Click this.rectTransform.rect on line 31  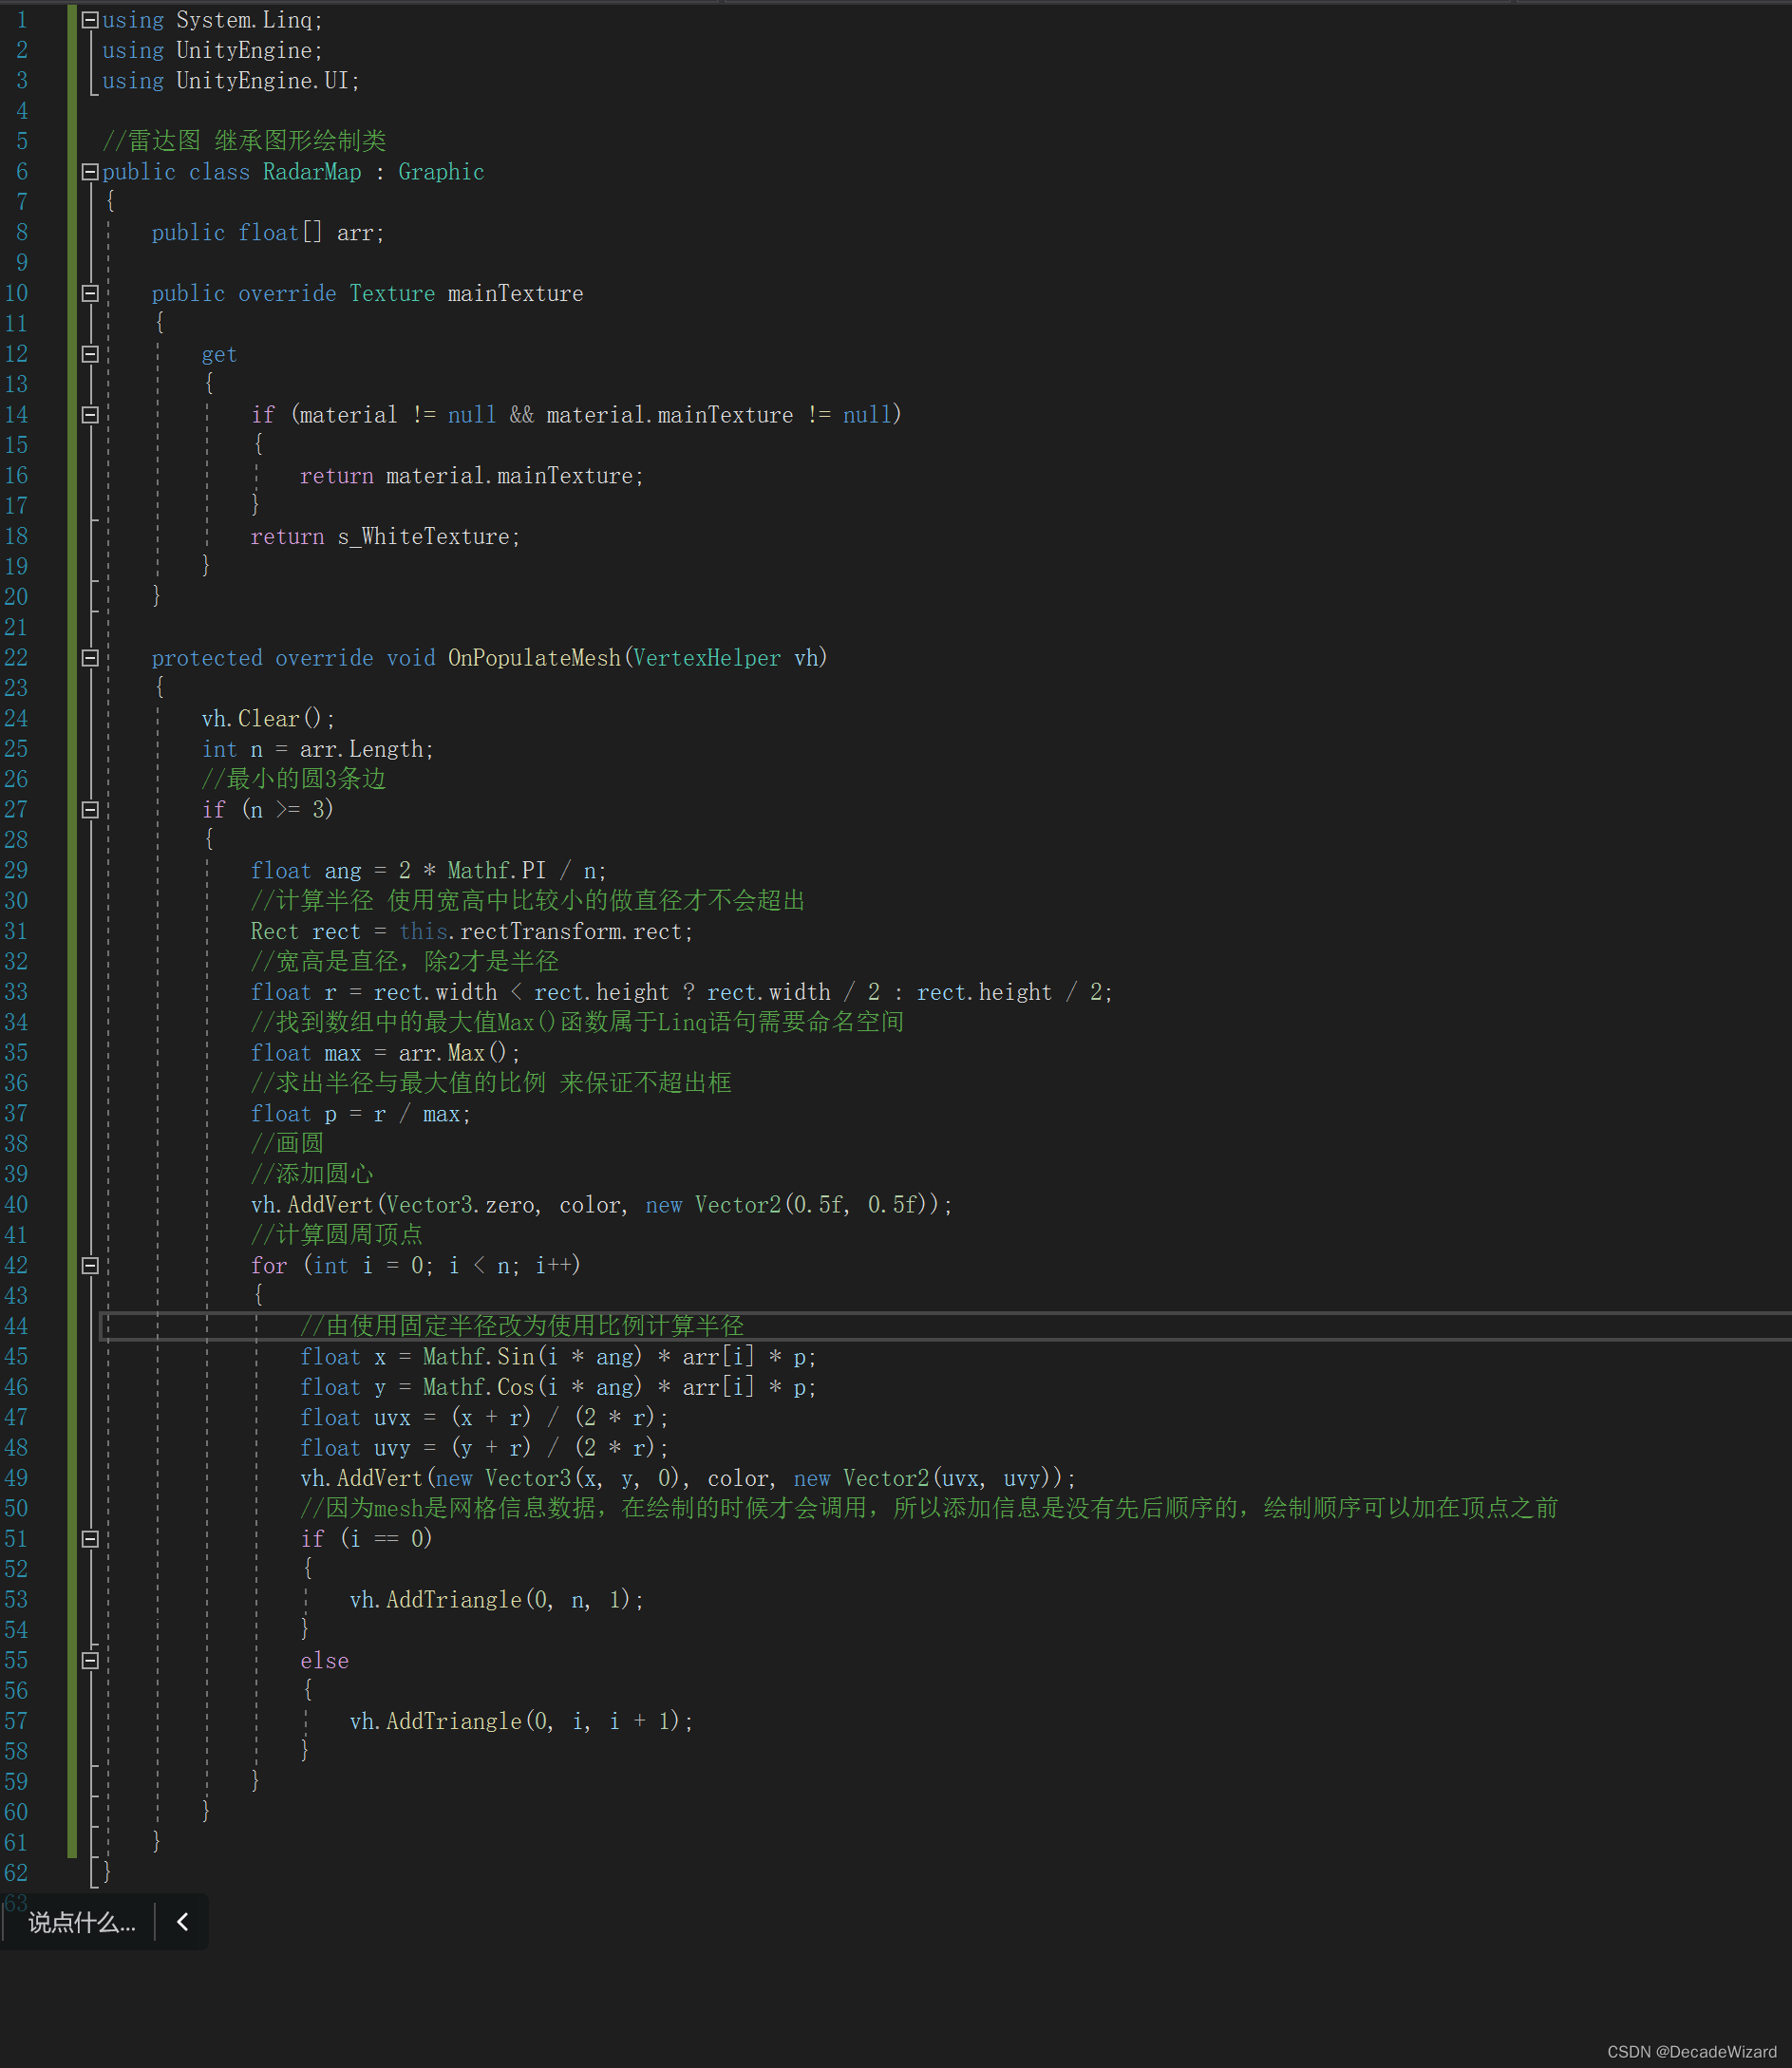point(540,932)
